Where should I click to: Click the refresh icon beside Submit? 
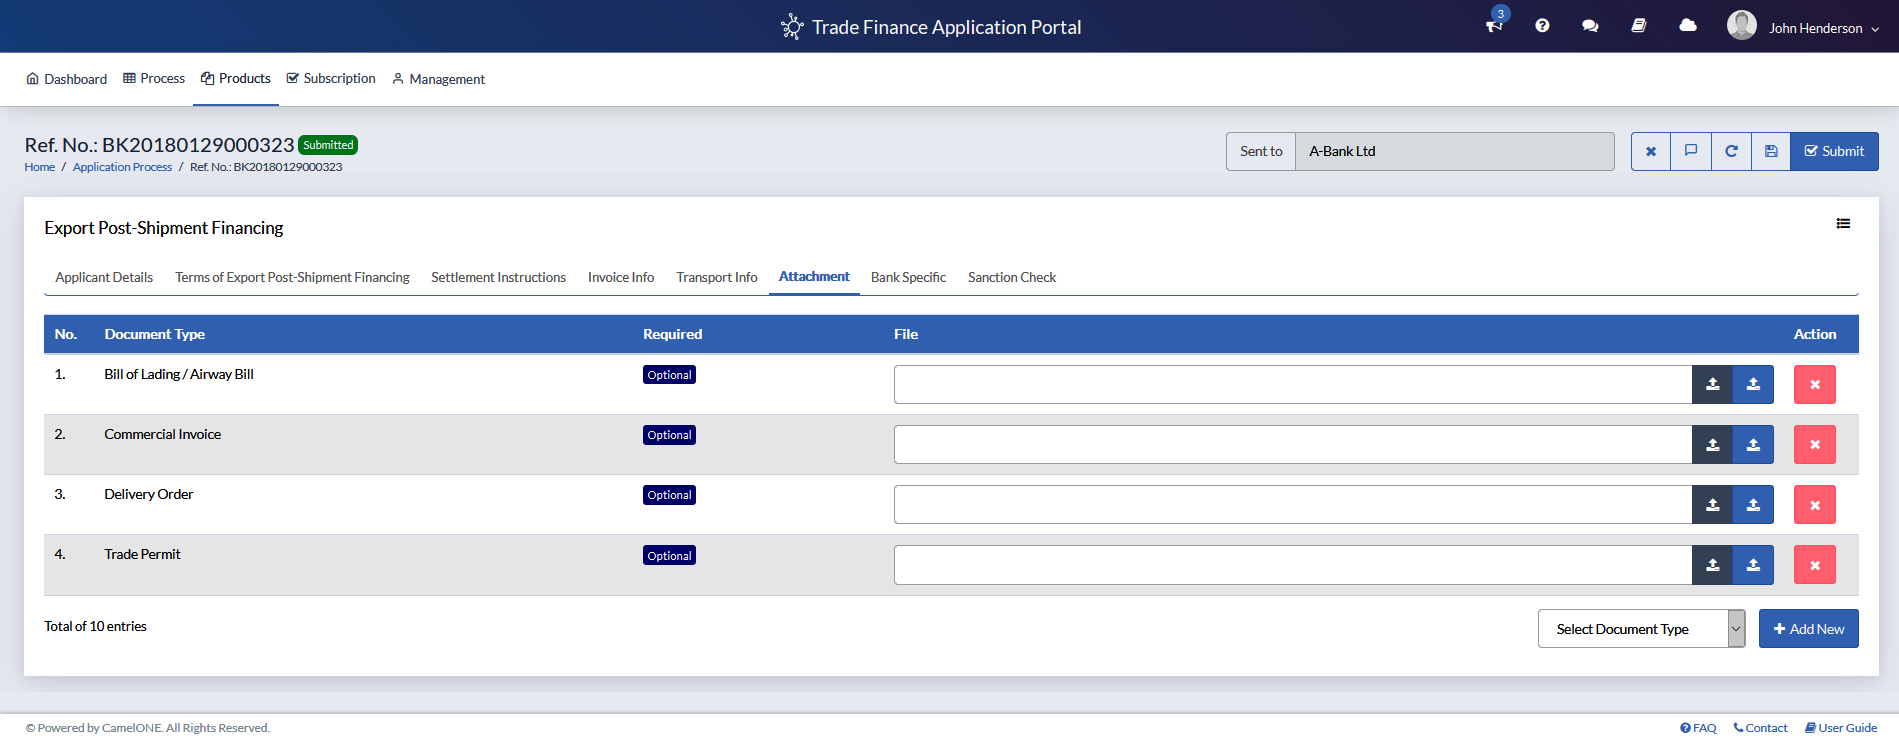(x=1731, y=151)
